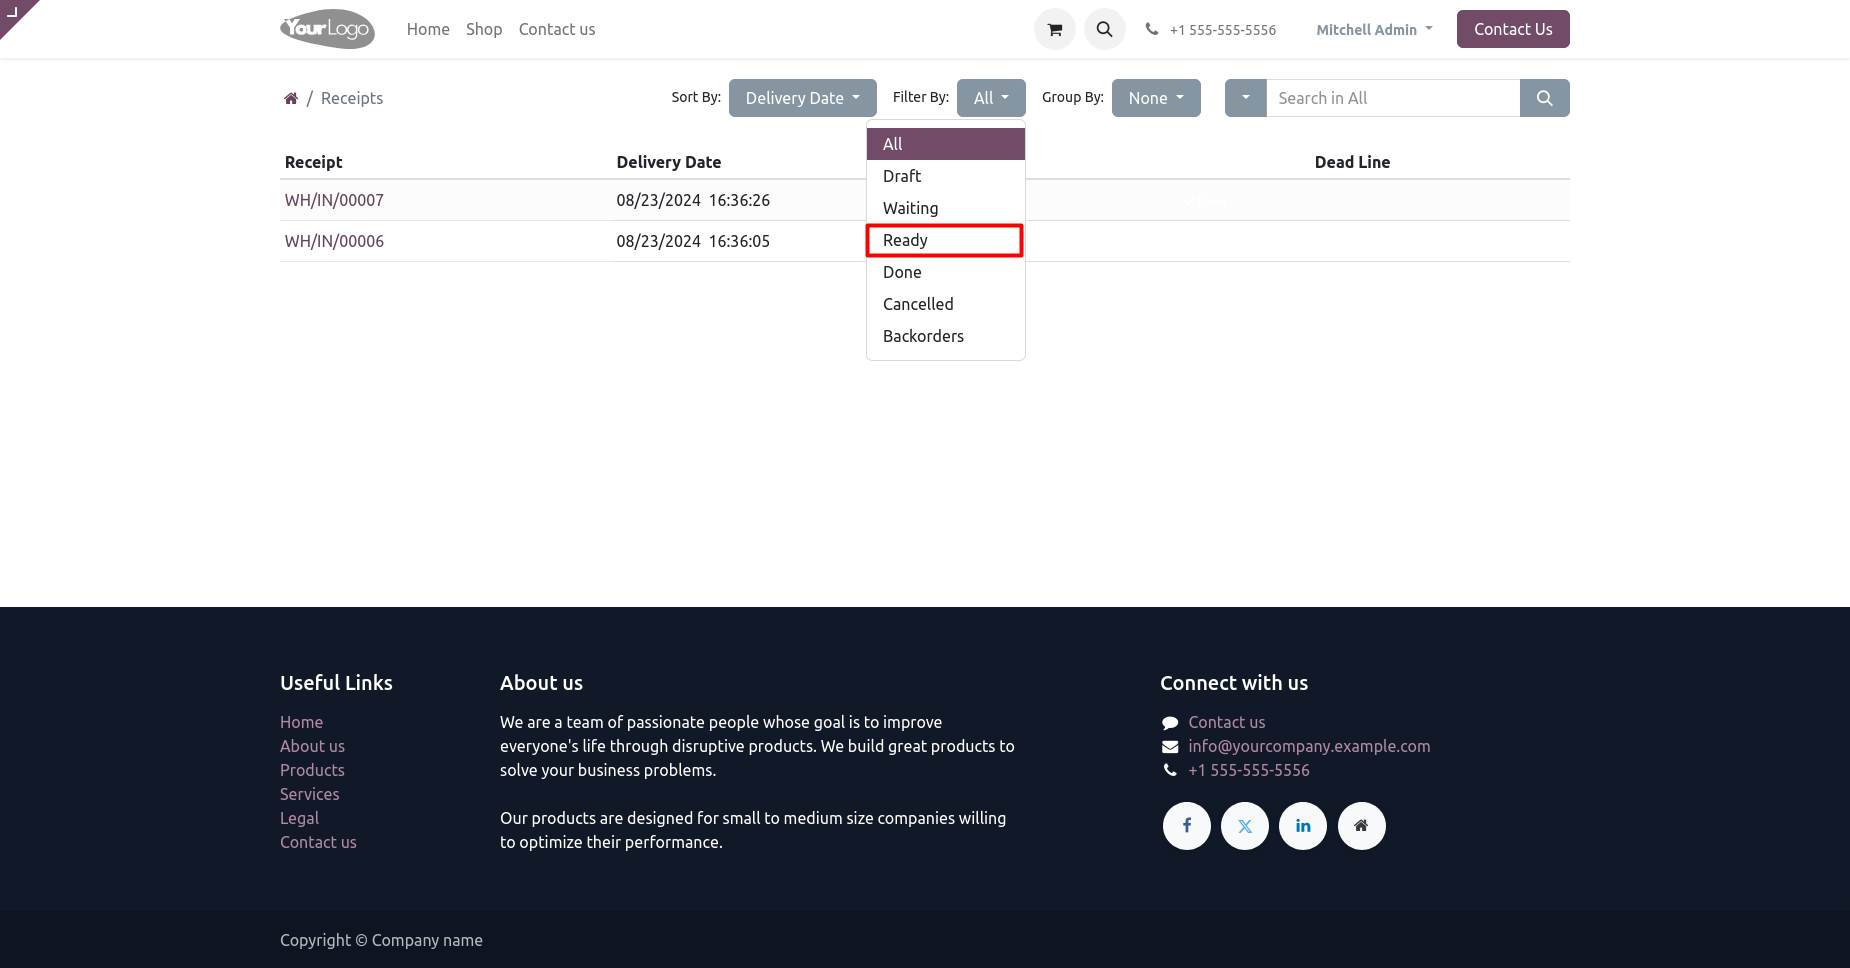1850x968 pixels.
Task: Open the search field options dropdown
Action: [1245, 98]
